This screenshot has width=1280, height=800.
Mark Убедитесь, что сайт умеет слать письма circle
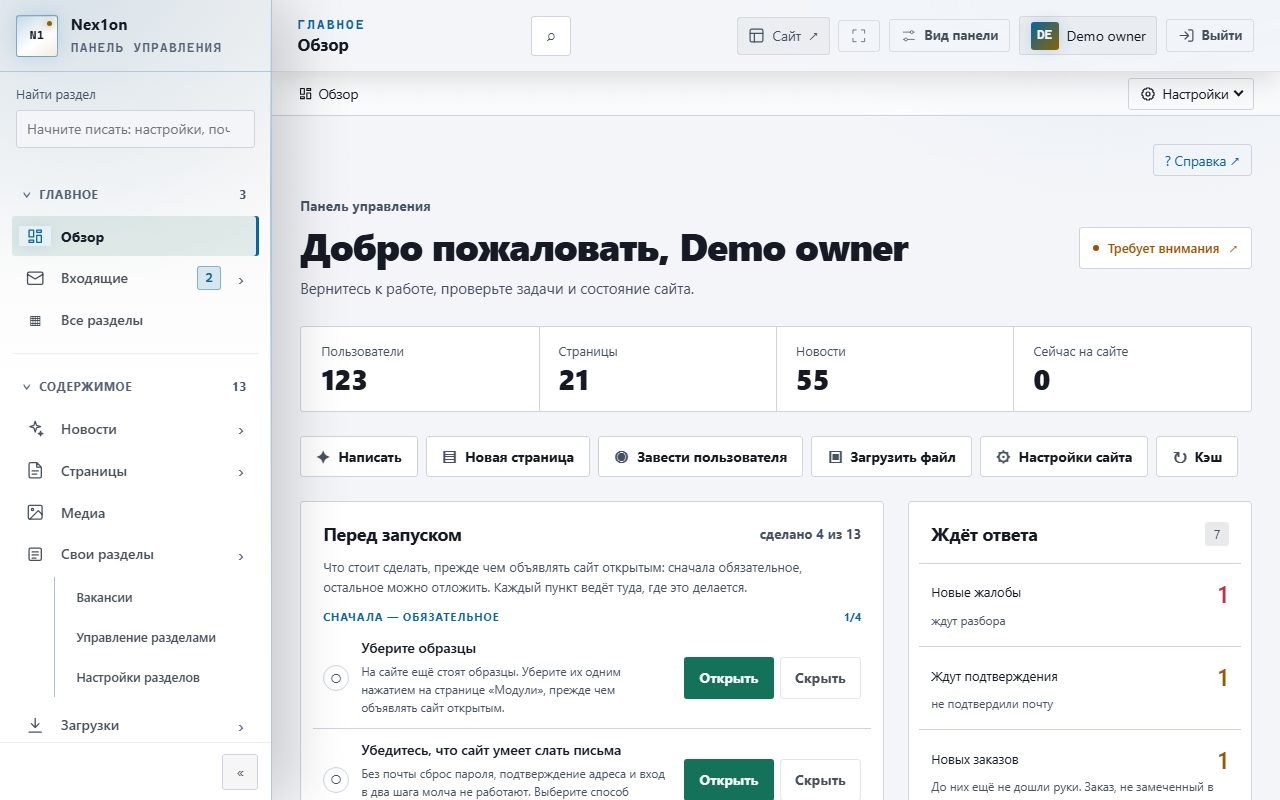tap(336, 780)
